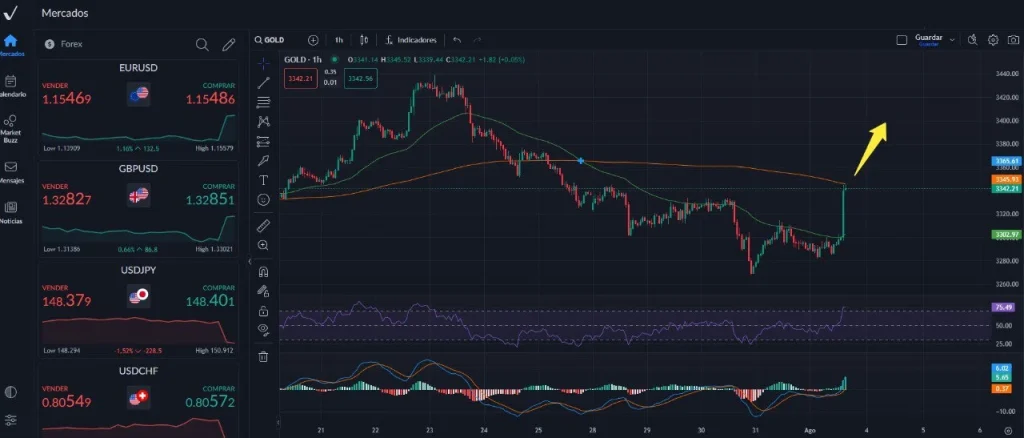Open the candlestick chart type selector
1024x438 pixels.
point(364,40)
